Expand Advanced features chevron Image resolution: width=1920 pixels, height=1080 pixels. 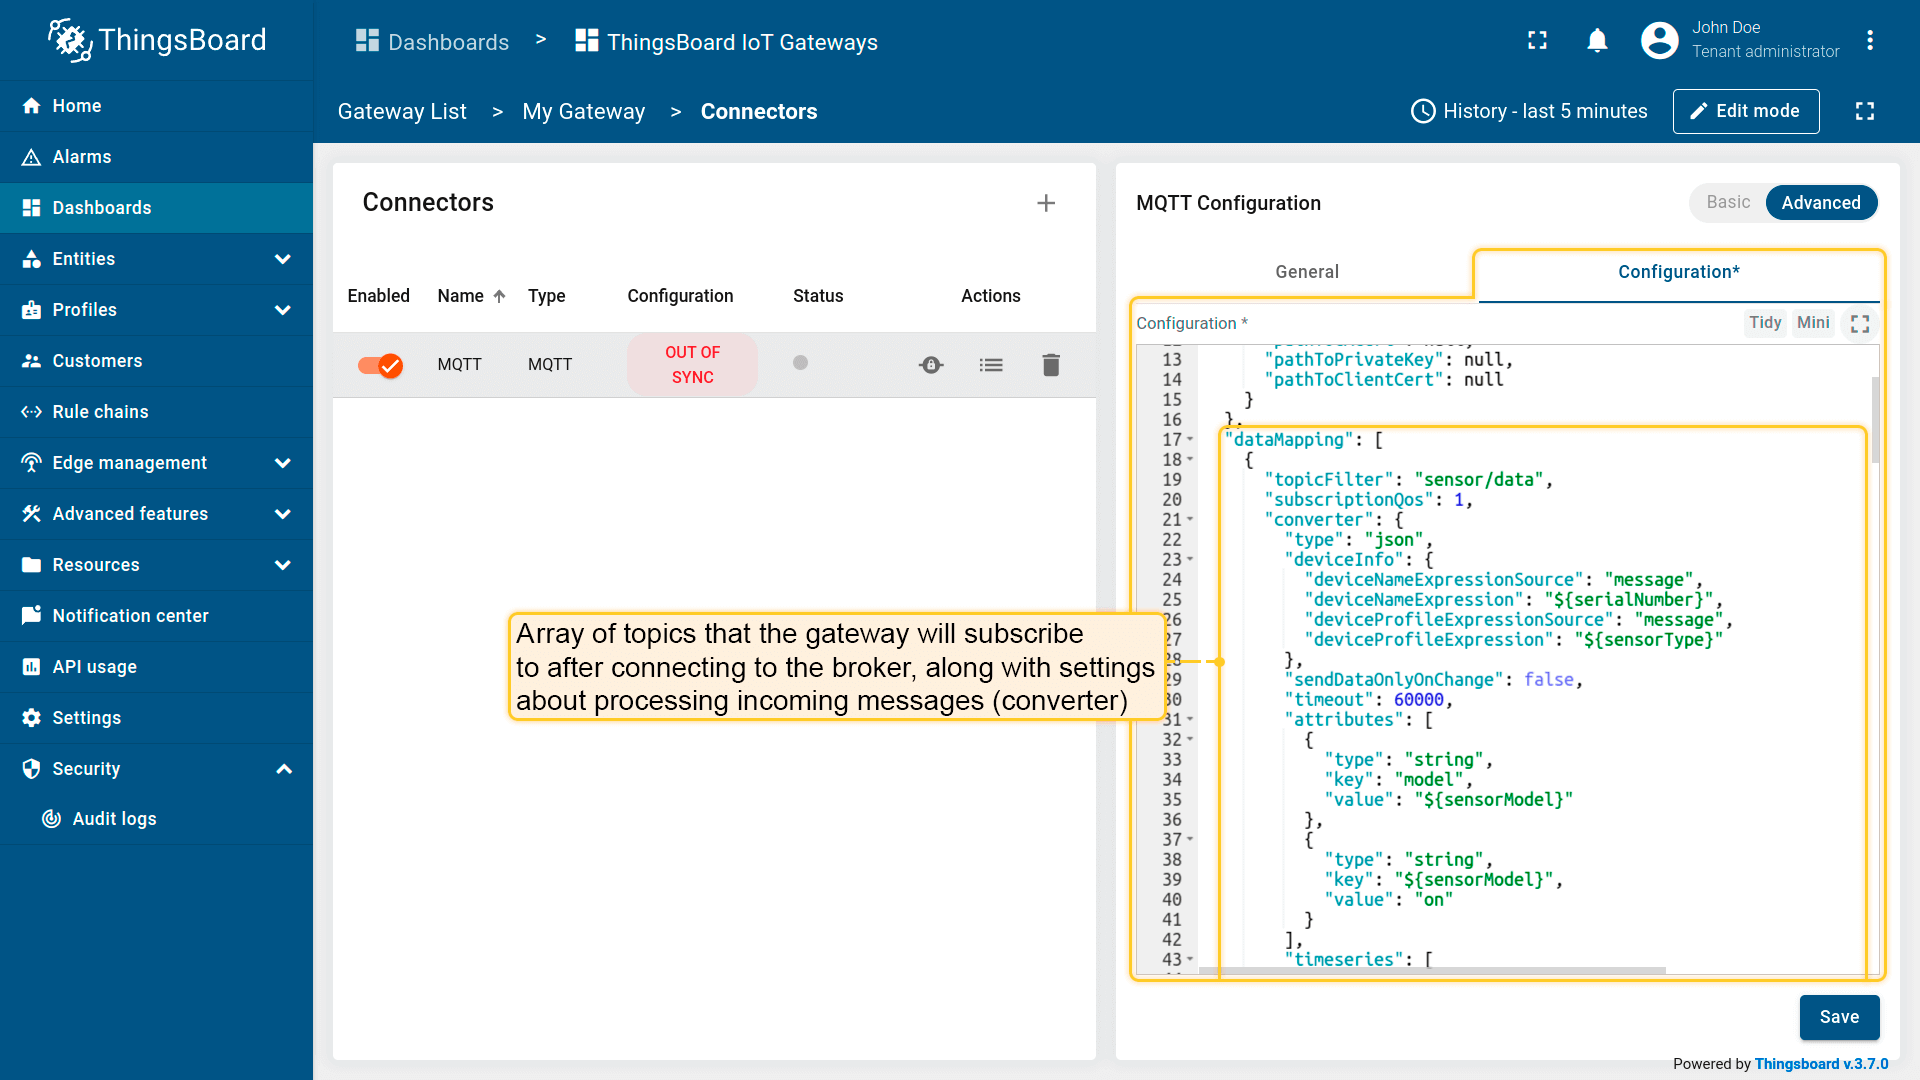click(283, 514)
